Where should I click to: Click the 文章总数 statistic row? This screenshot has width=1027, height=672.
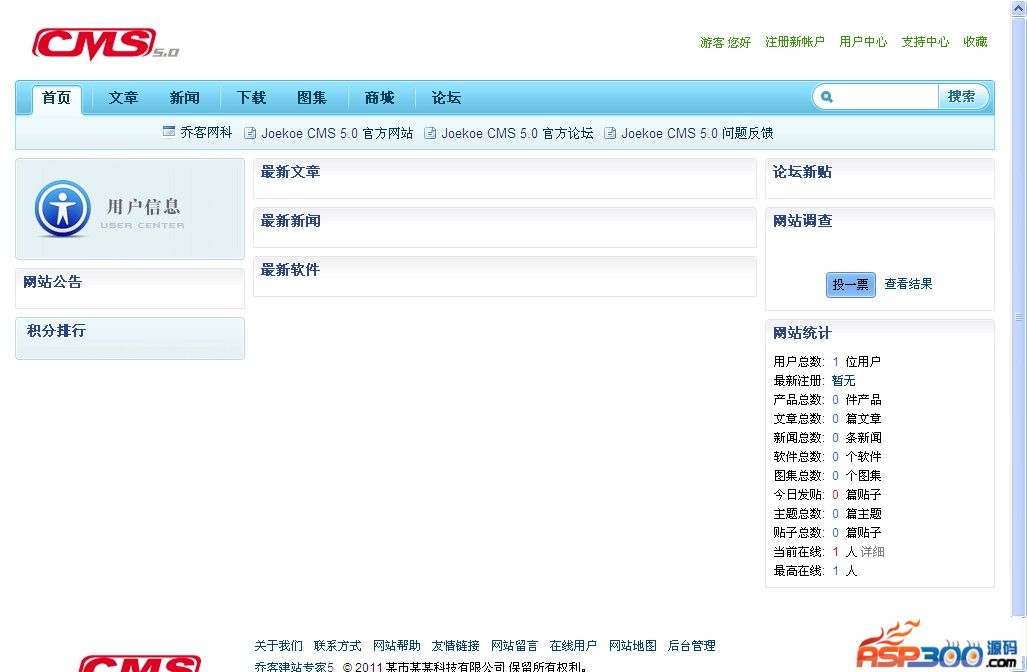click(827, 419)
